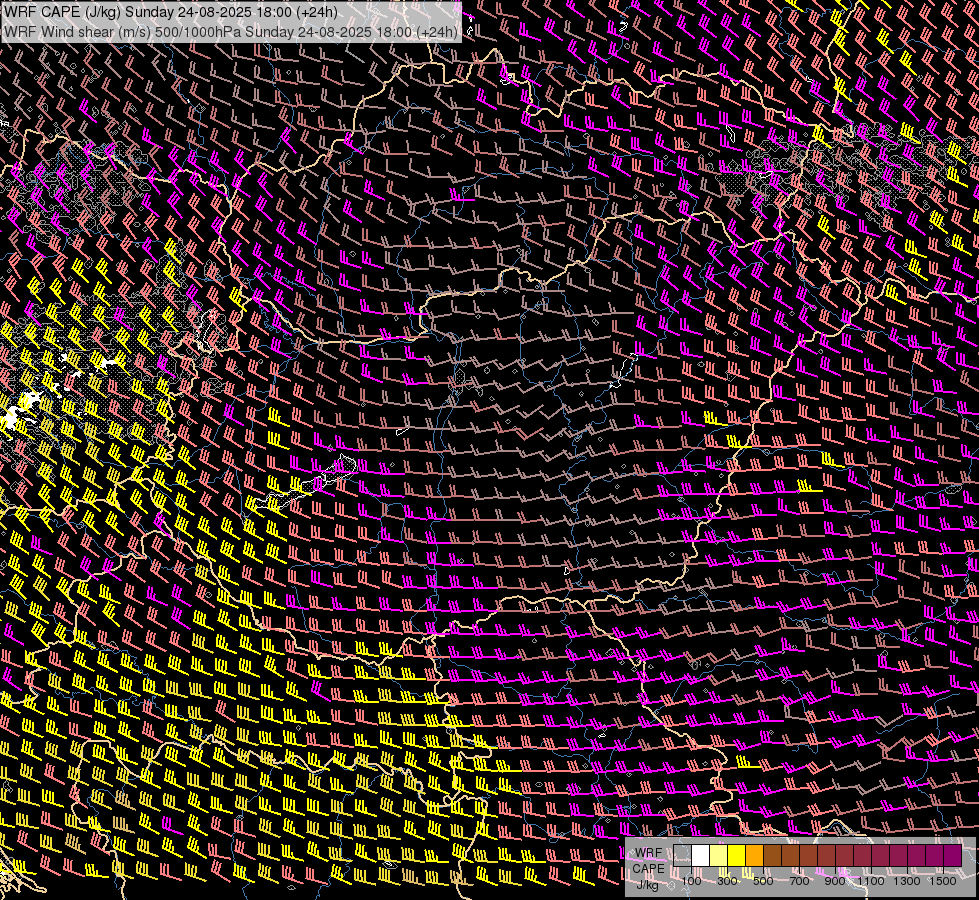Viewport: 979px width, 900px height.
Task: Click the 900 label in the legend
Action: 835,881
